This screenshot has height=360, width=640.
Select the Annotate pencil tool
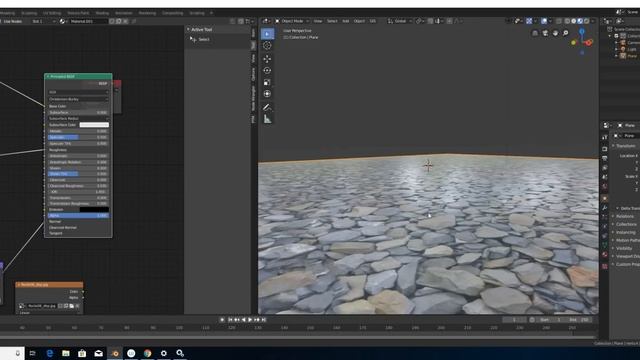pyautogui.click(x=267, y=107)
